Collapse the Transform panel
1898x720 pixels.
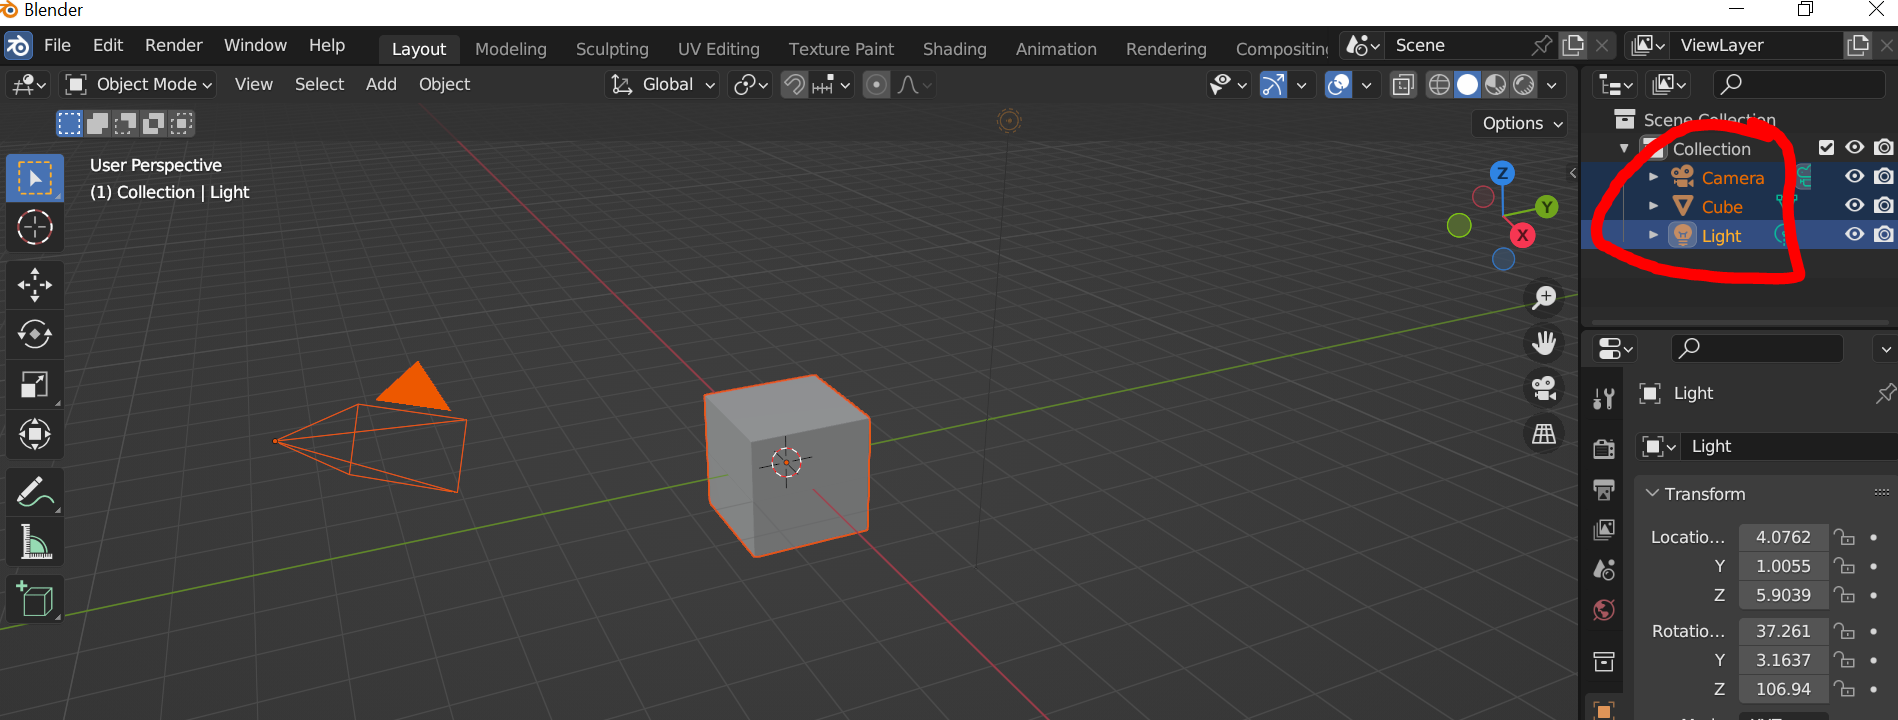tap(1652, 494)
